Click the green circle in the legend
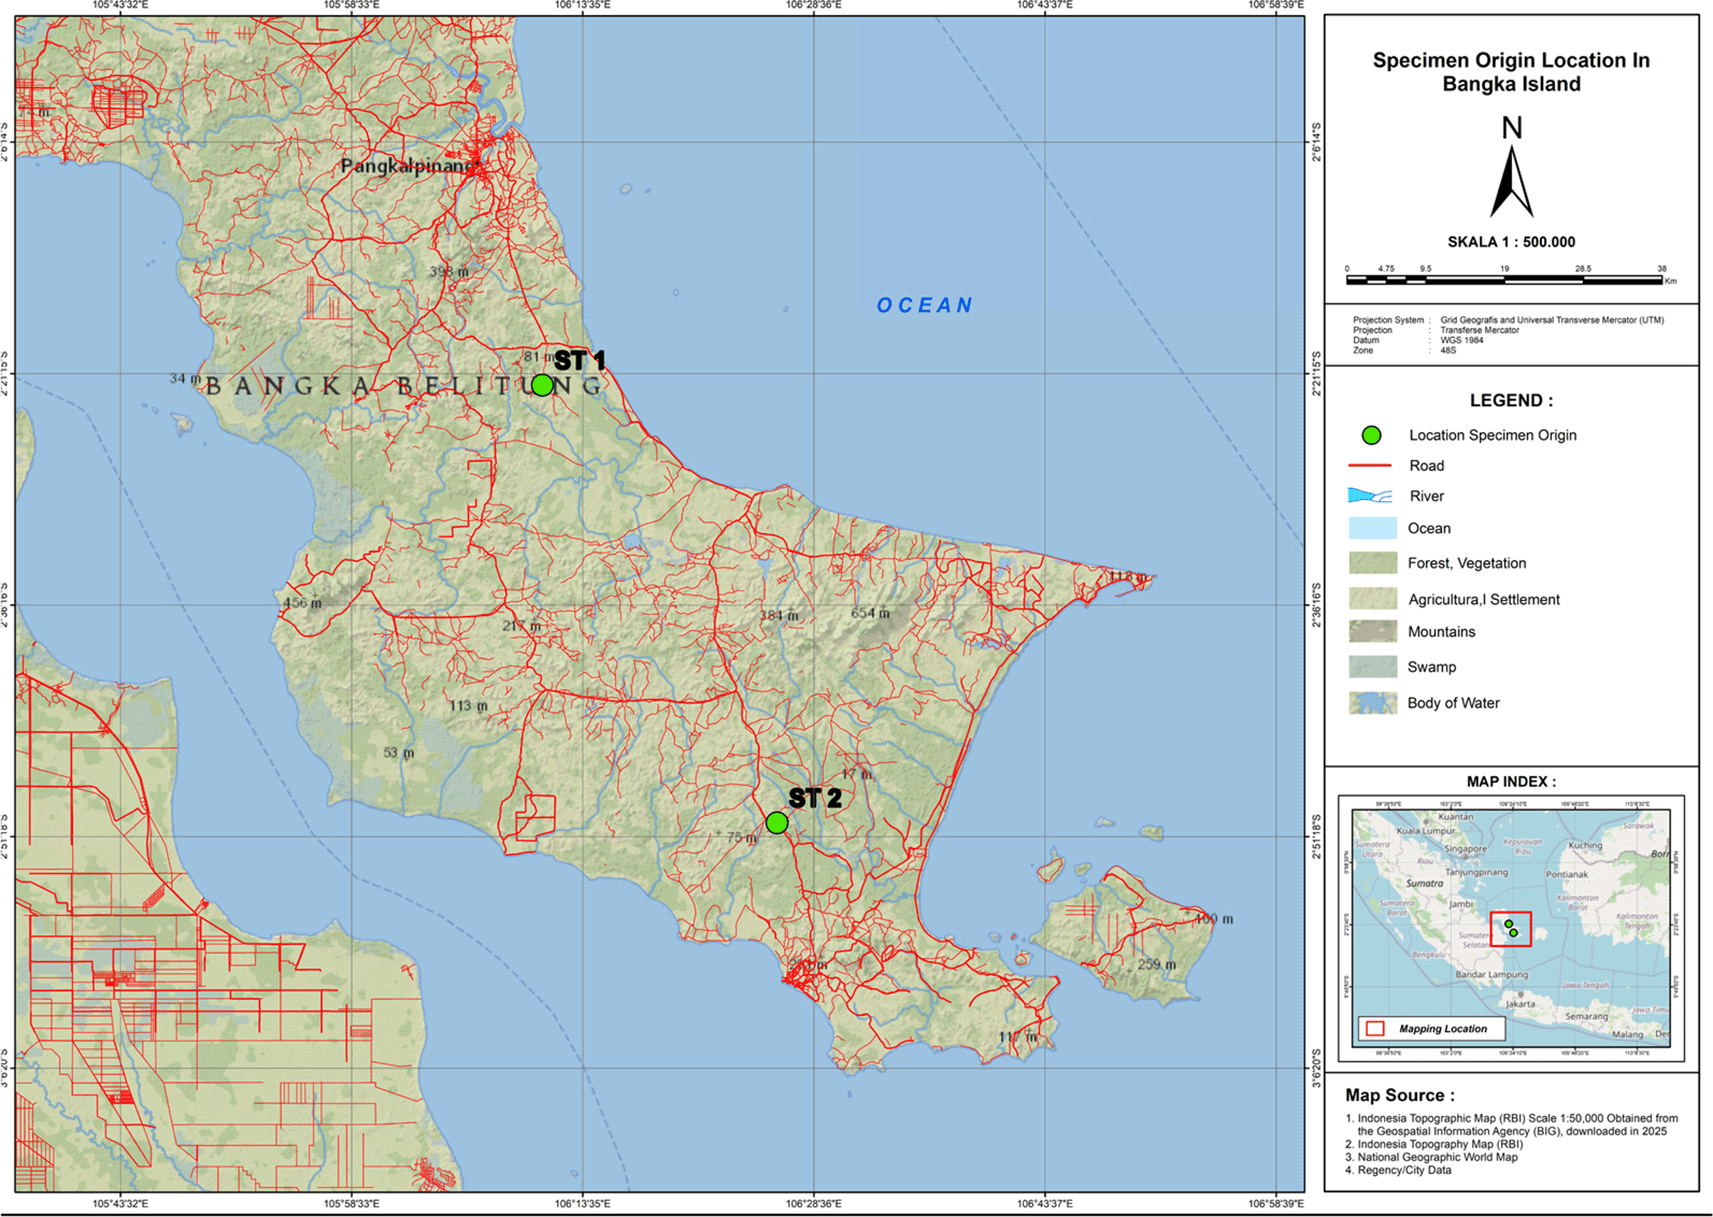Viewport: 1713px width, 1217px height. pyautogui.click(x=1371, y=435)
